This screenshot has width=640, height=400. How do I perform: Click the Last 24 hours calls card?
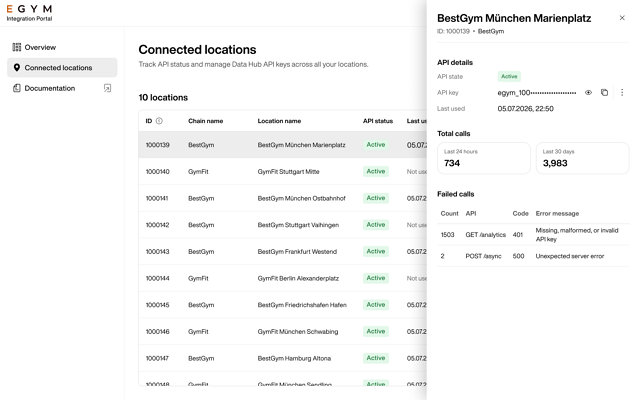pos(484,158)
